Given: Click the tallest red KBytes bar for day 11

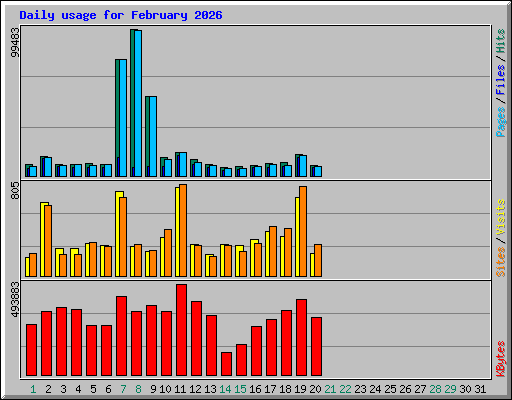Looking at the screenshot, I should coord(181,330).
